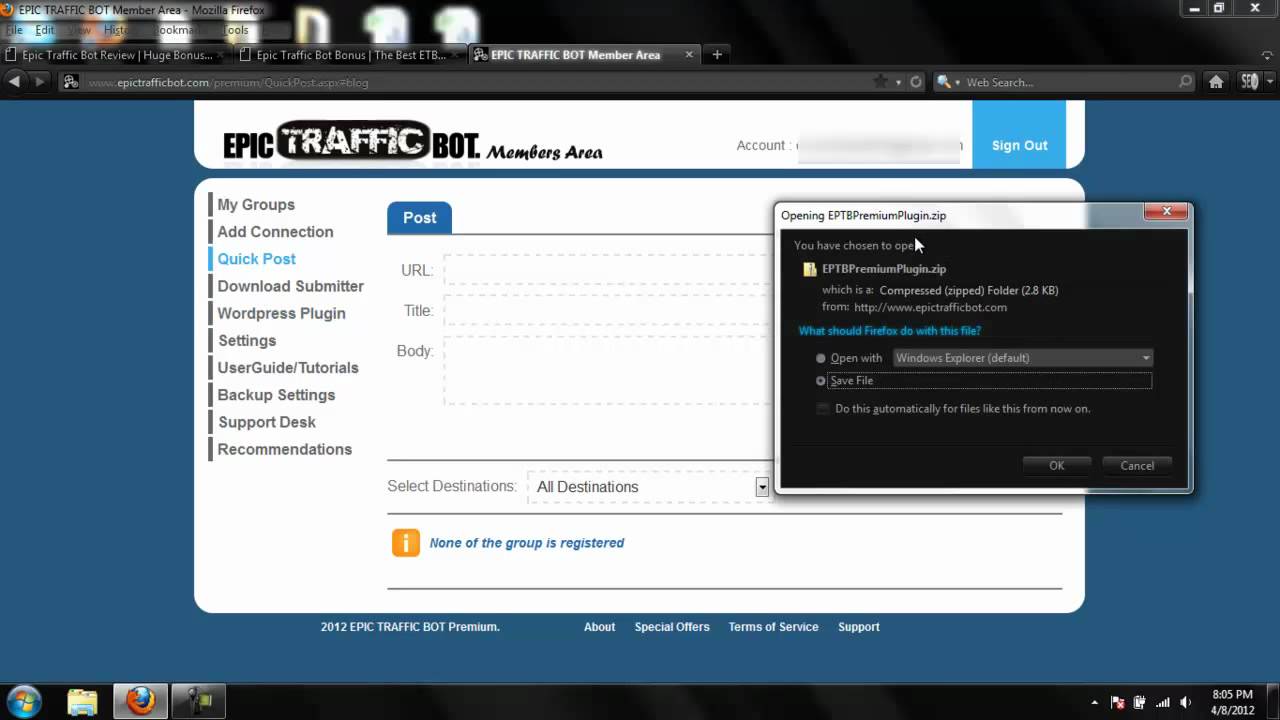Screen dimensions: 1280x720
Task: Open the address bar history dropdown arrow
Action: [898, 82]
